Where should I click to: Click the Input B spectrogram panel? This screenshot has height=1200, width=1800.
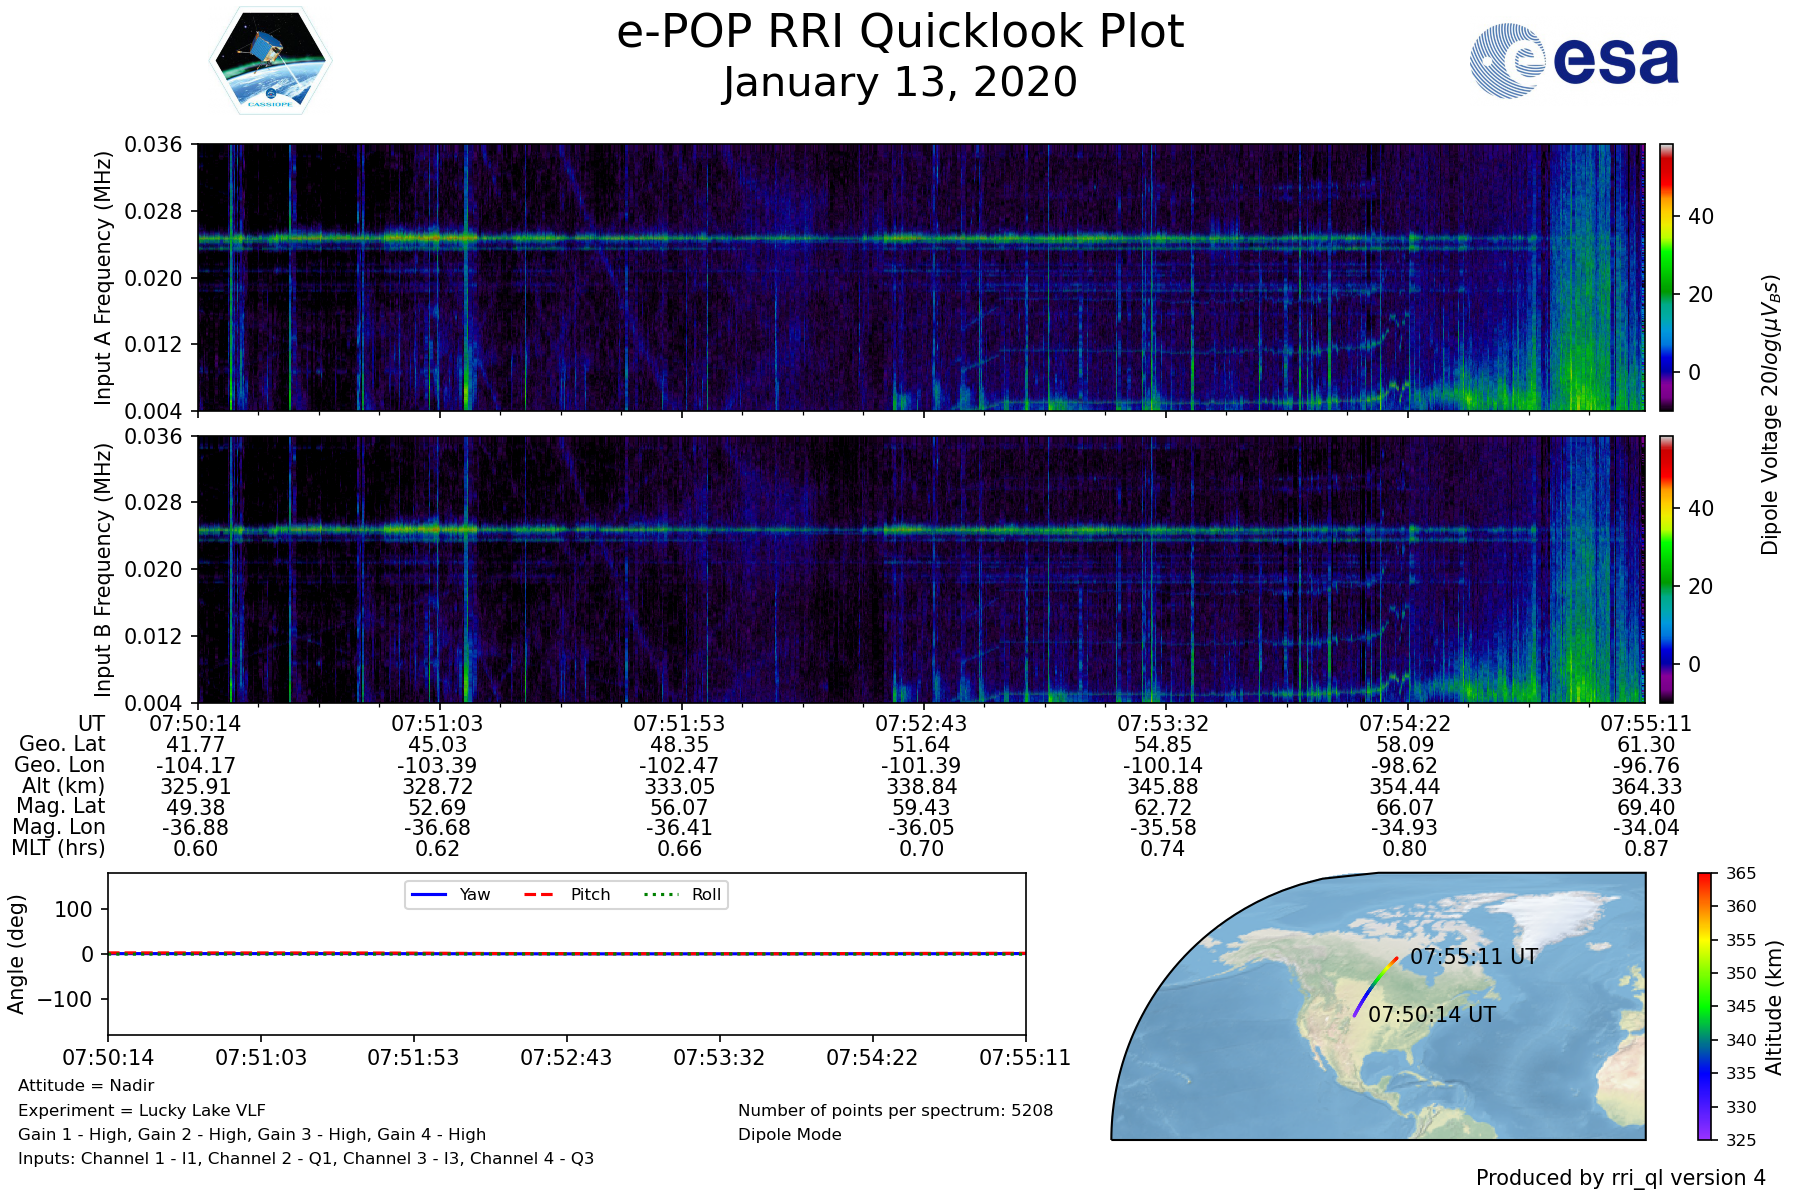920,569
